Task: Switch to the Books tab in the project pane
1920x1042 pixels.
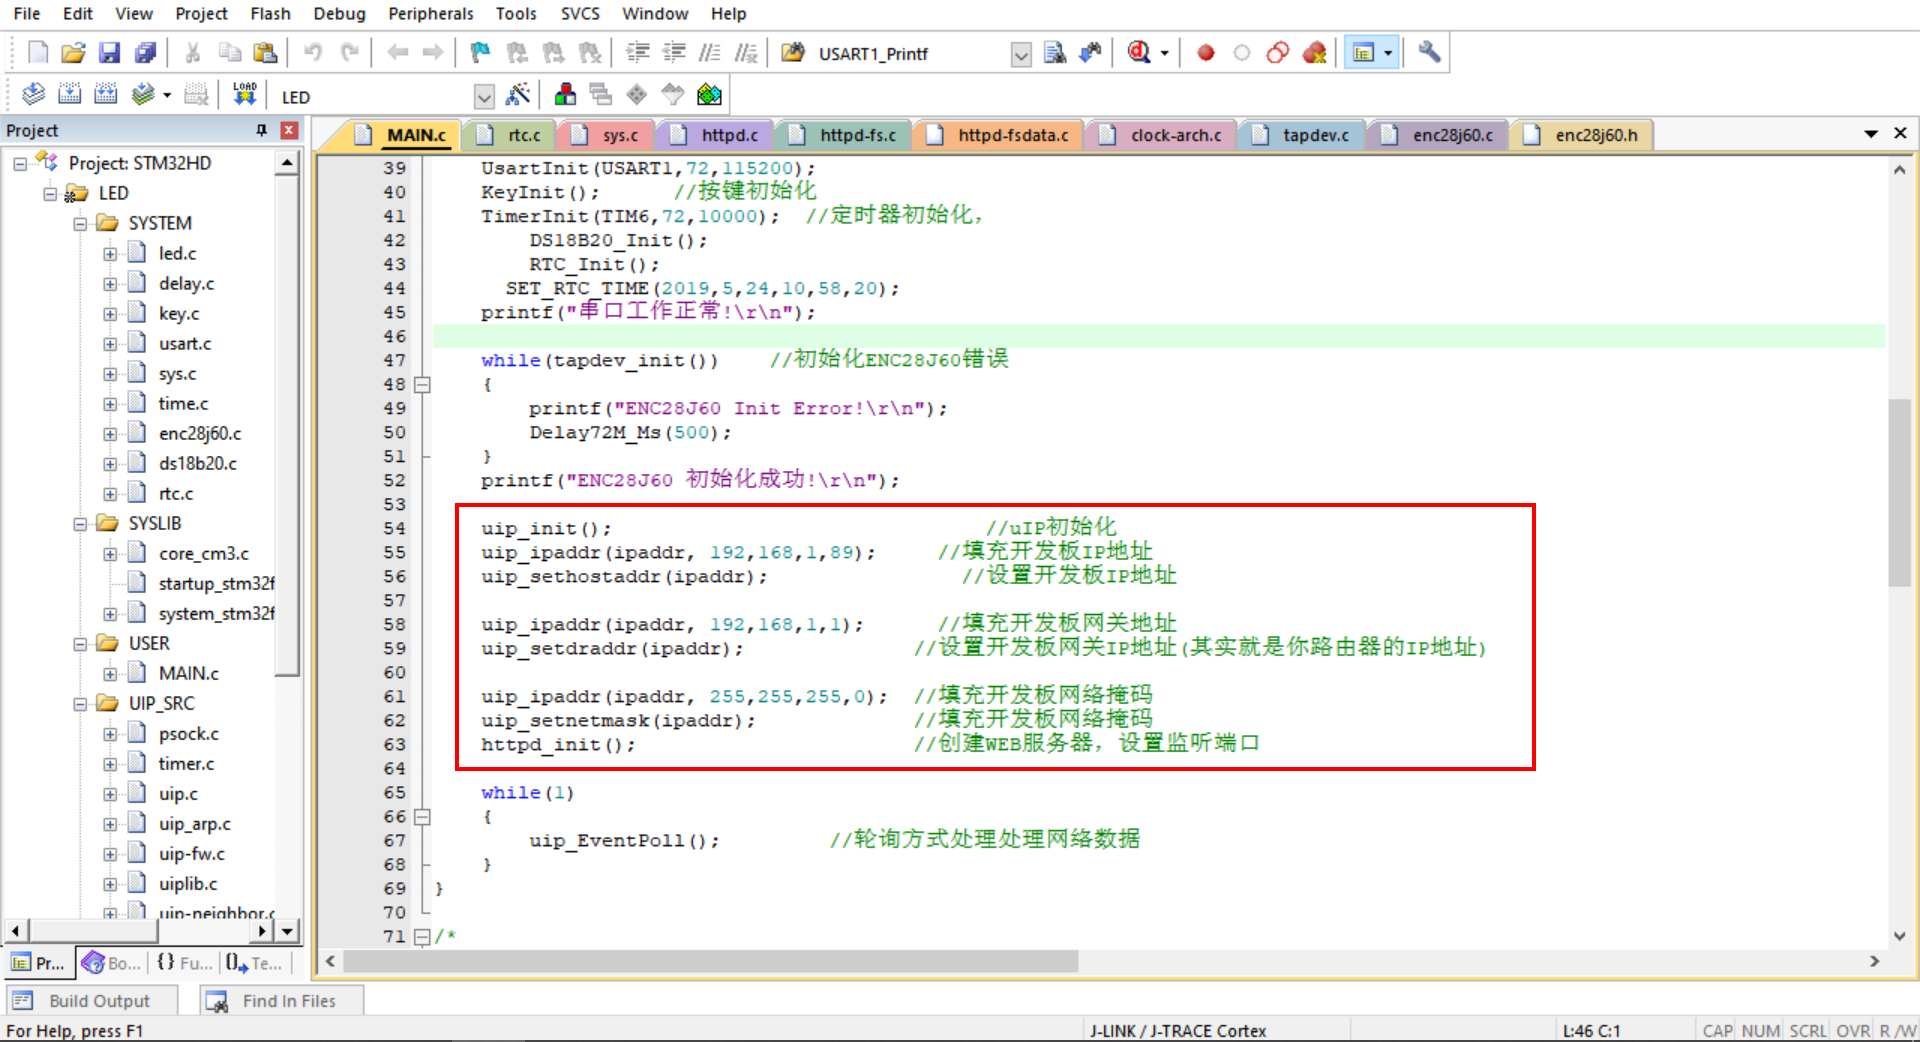Action: coord(112,963)
